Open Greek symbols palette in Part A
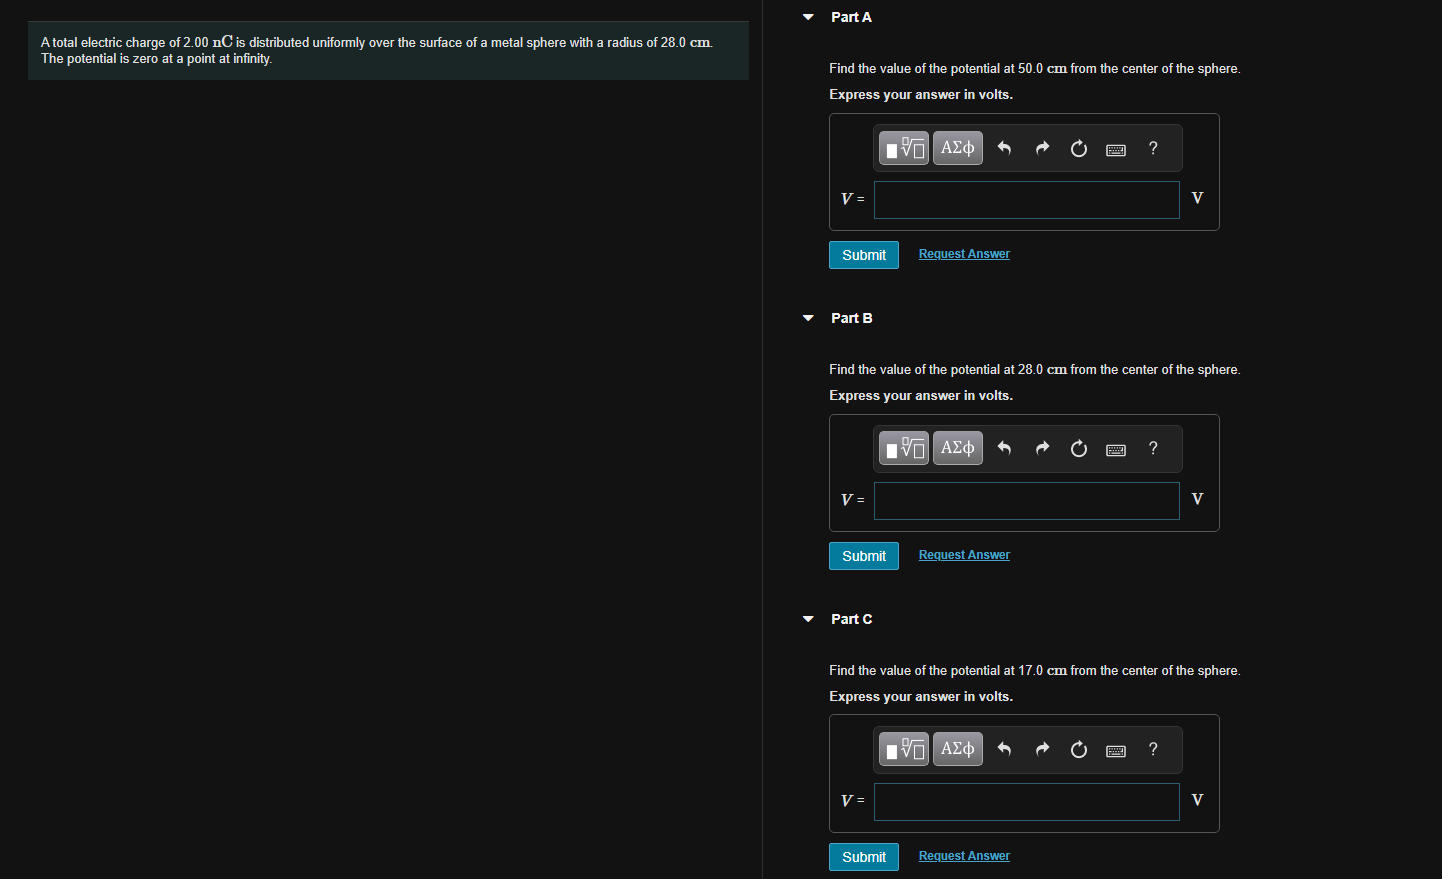 tap(958, 148)
